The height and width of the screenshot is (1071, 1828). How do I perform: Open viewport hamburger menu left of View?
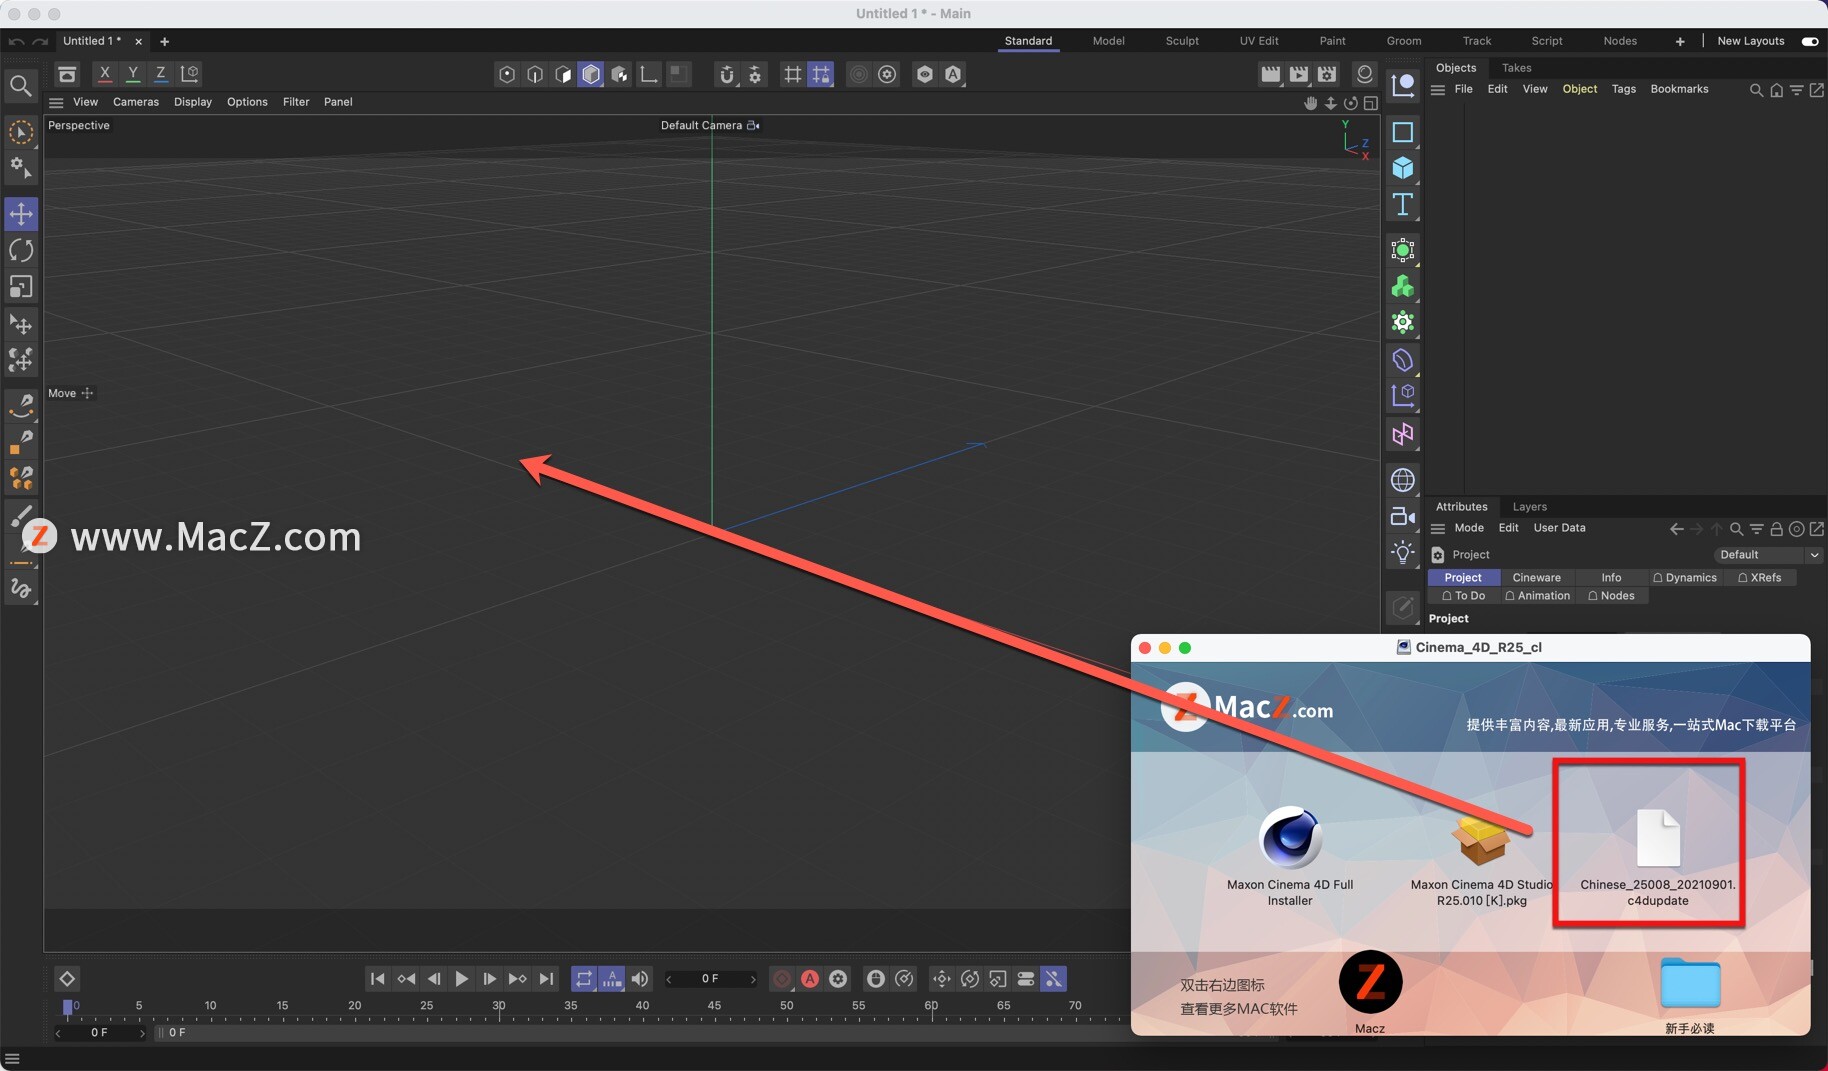point(56,102)
